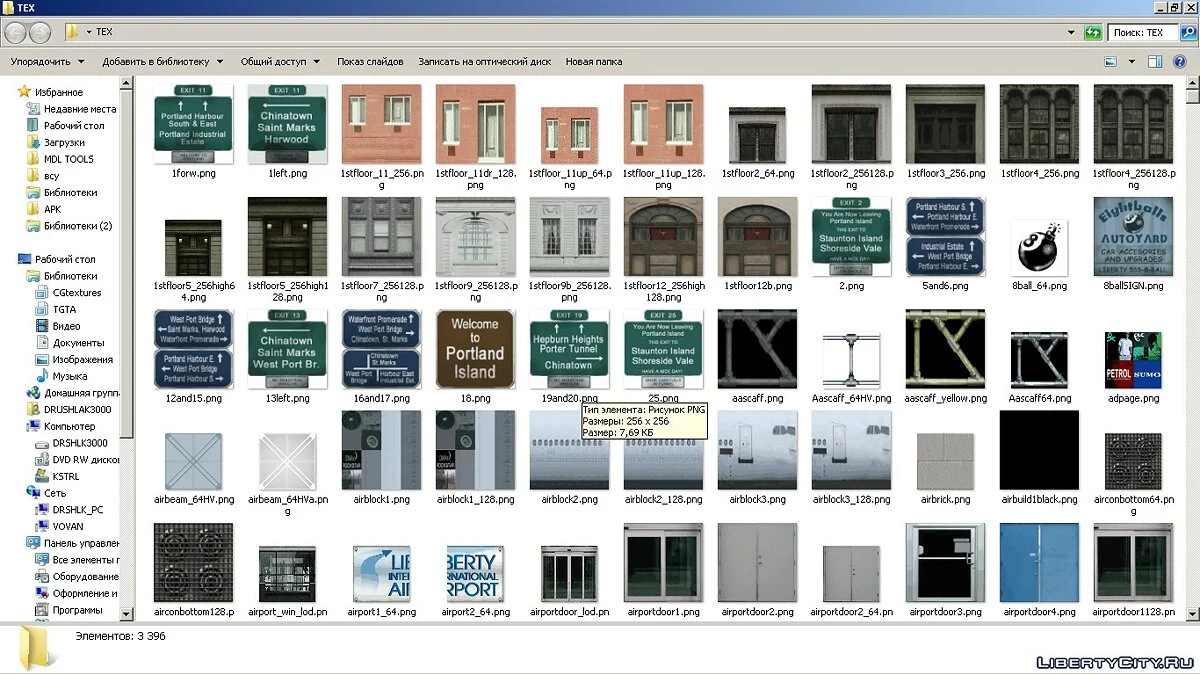Image resolution: width=1200 pixels, height=675 pixels.
Task: Click the search magnifier icon
Action: 1188,32
